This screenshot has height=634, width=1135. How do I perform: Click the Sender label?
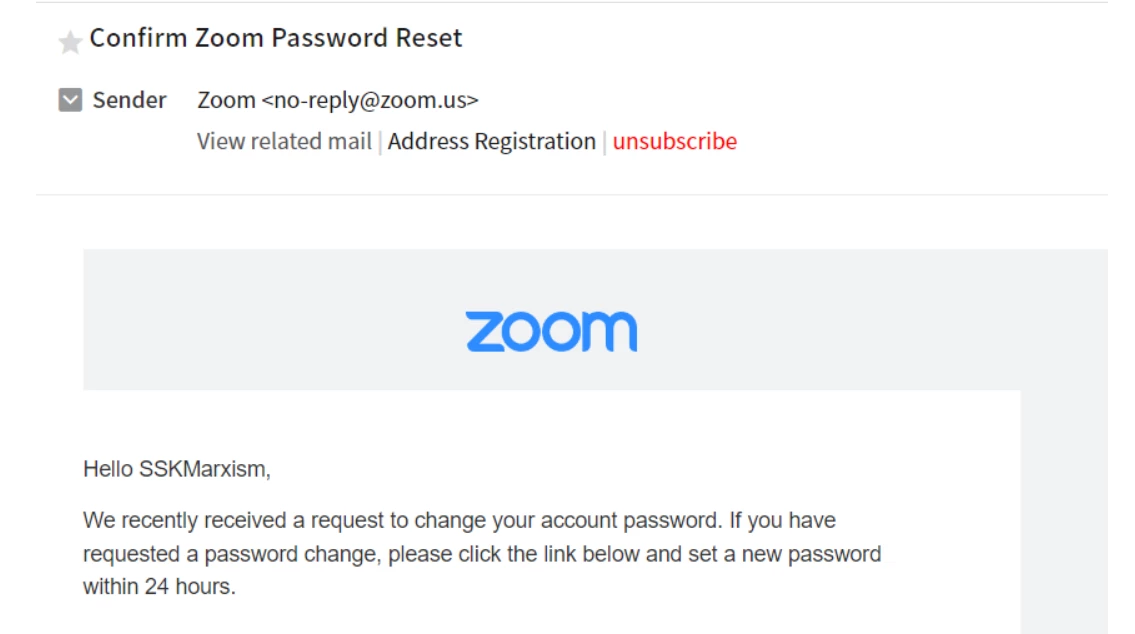[129, 100]
